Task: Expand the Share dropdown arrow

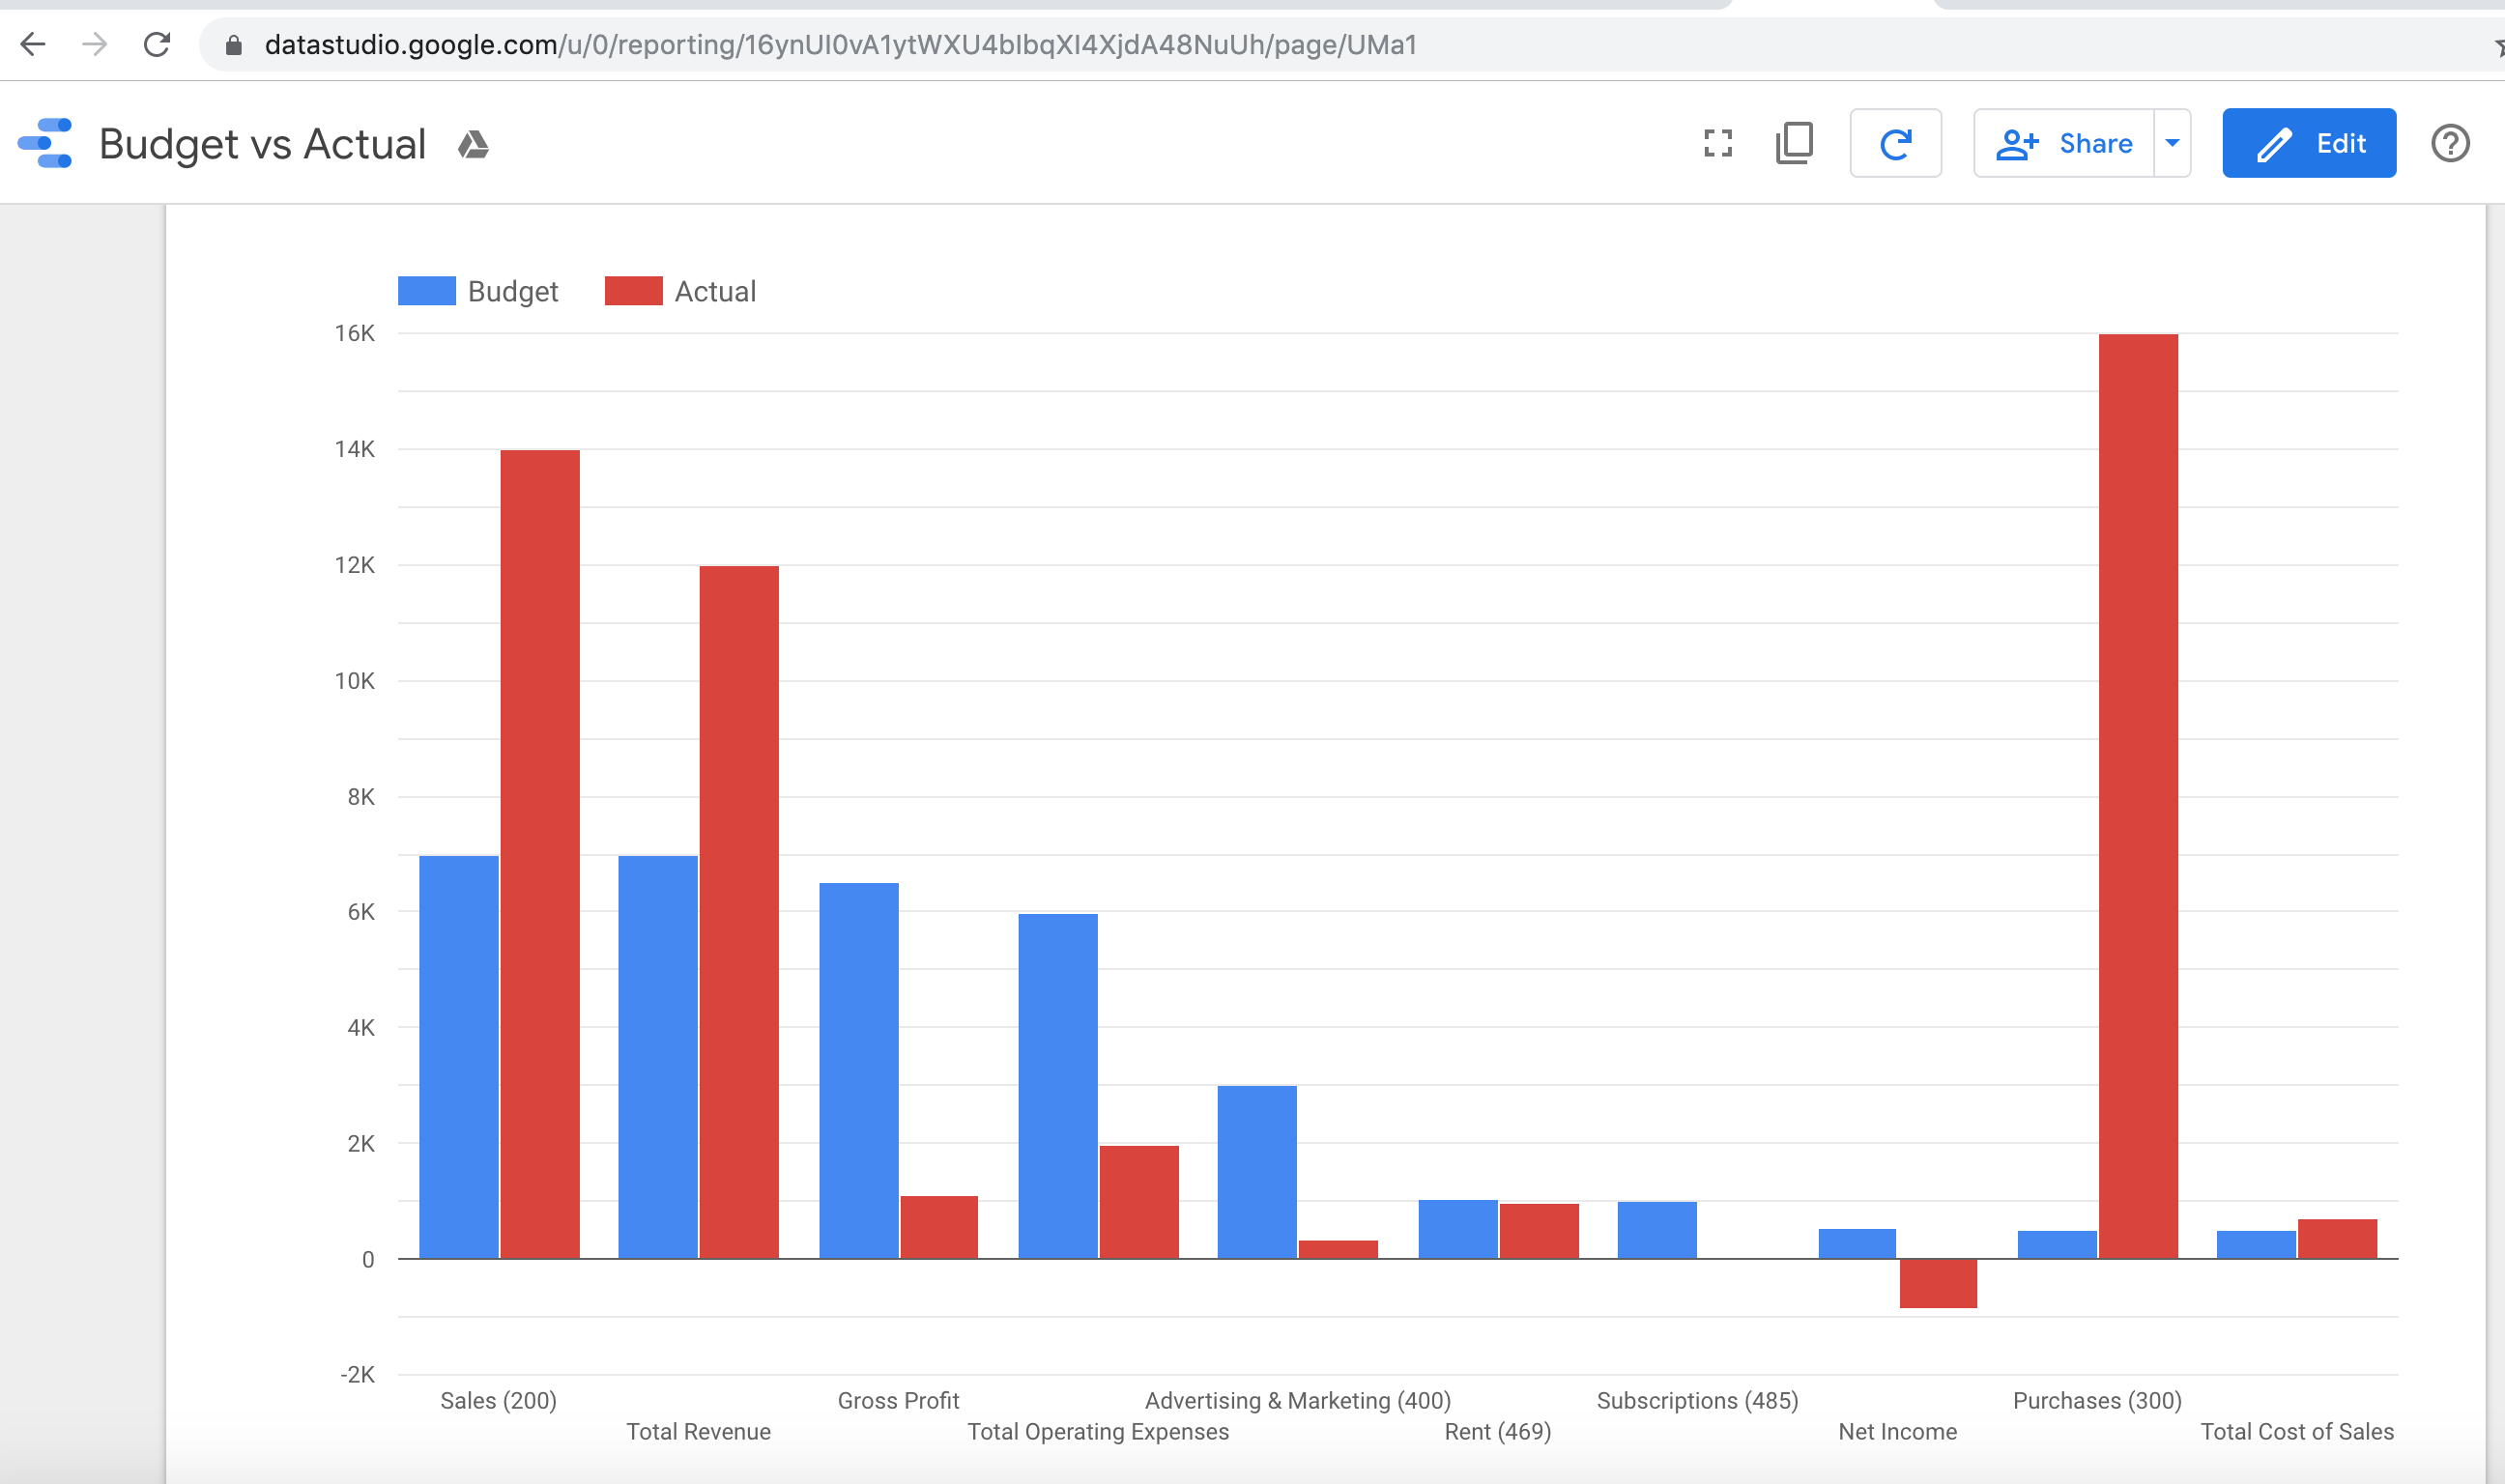Action: pos(2171,144)
